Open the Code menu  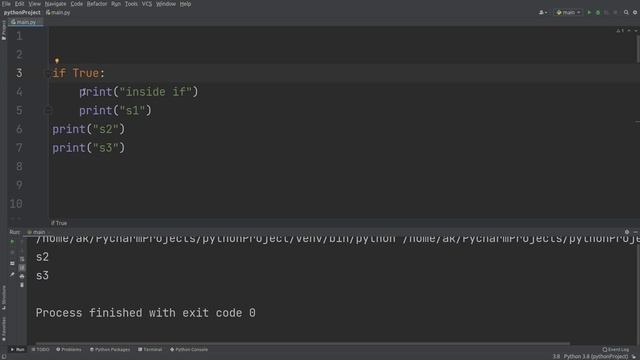click(76, 4)
